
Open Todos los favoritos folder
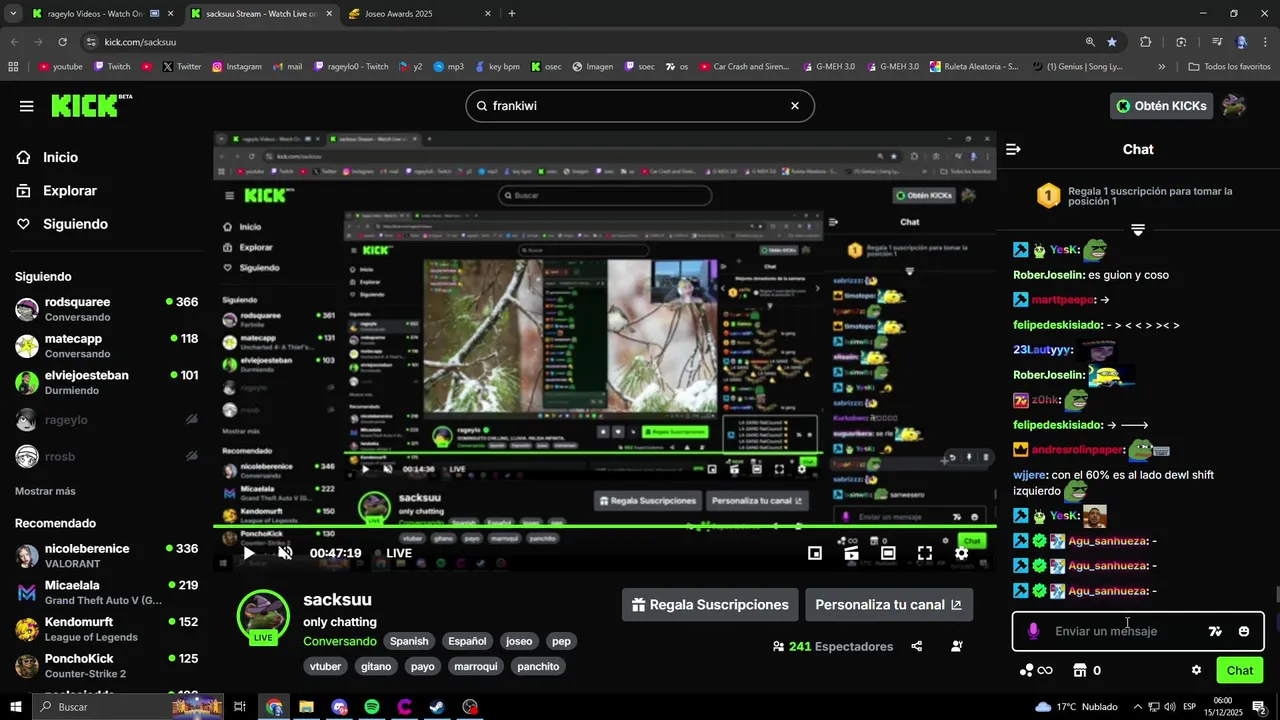pyautogui.click(x=1229, y=67)
